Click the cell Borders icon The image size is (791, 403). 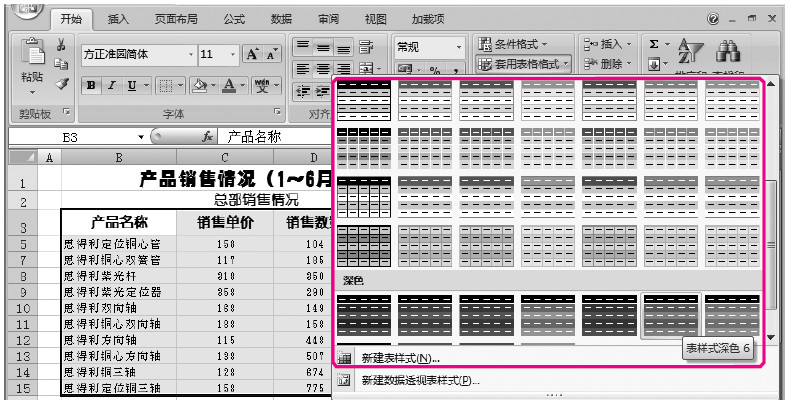(165, 86)
